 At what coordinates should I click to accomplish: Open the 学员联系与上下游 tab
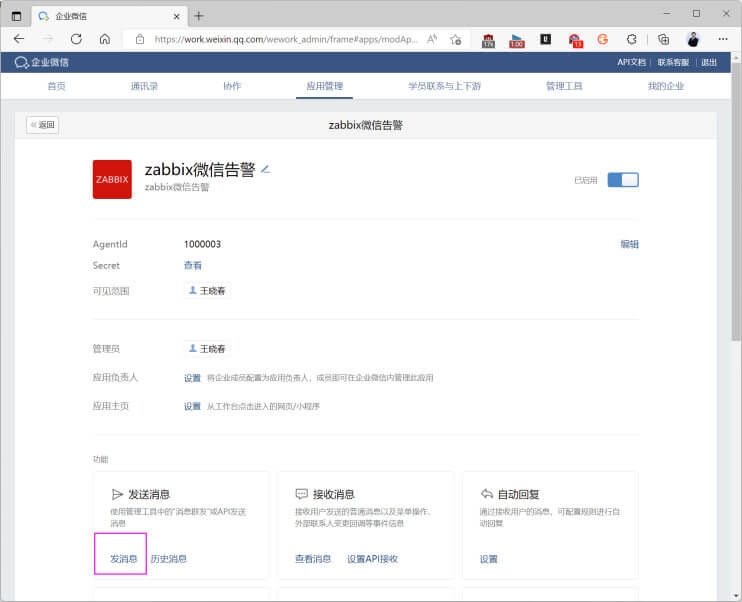tap(444, 86)
